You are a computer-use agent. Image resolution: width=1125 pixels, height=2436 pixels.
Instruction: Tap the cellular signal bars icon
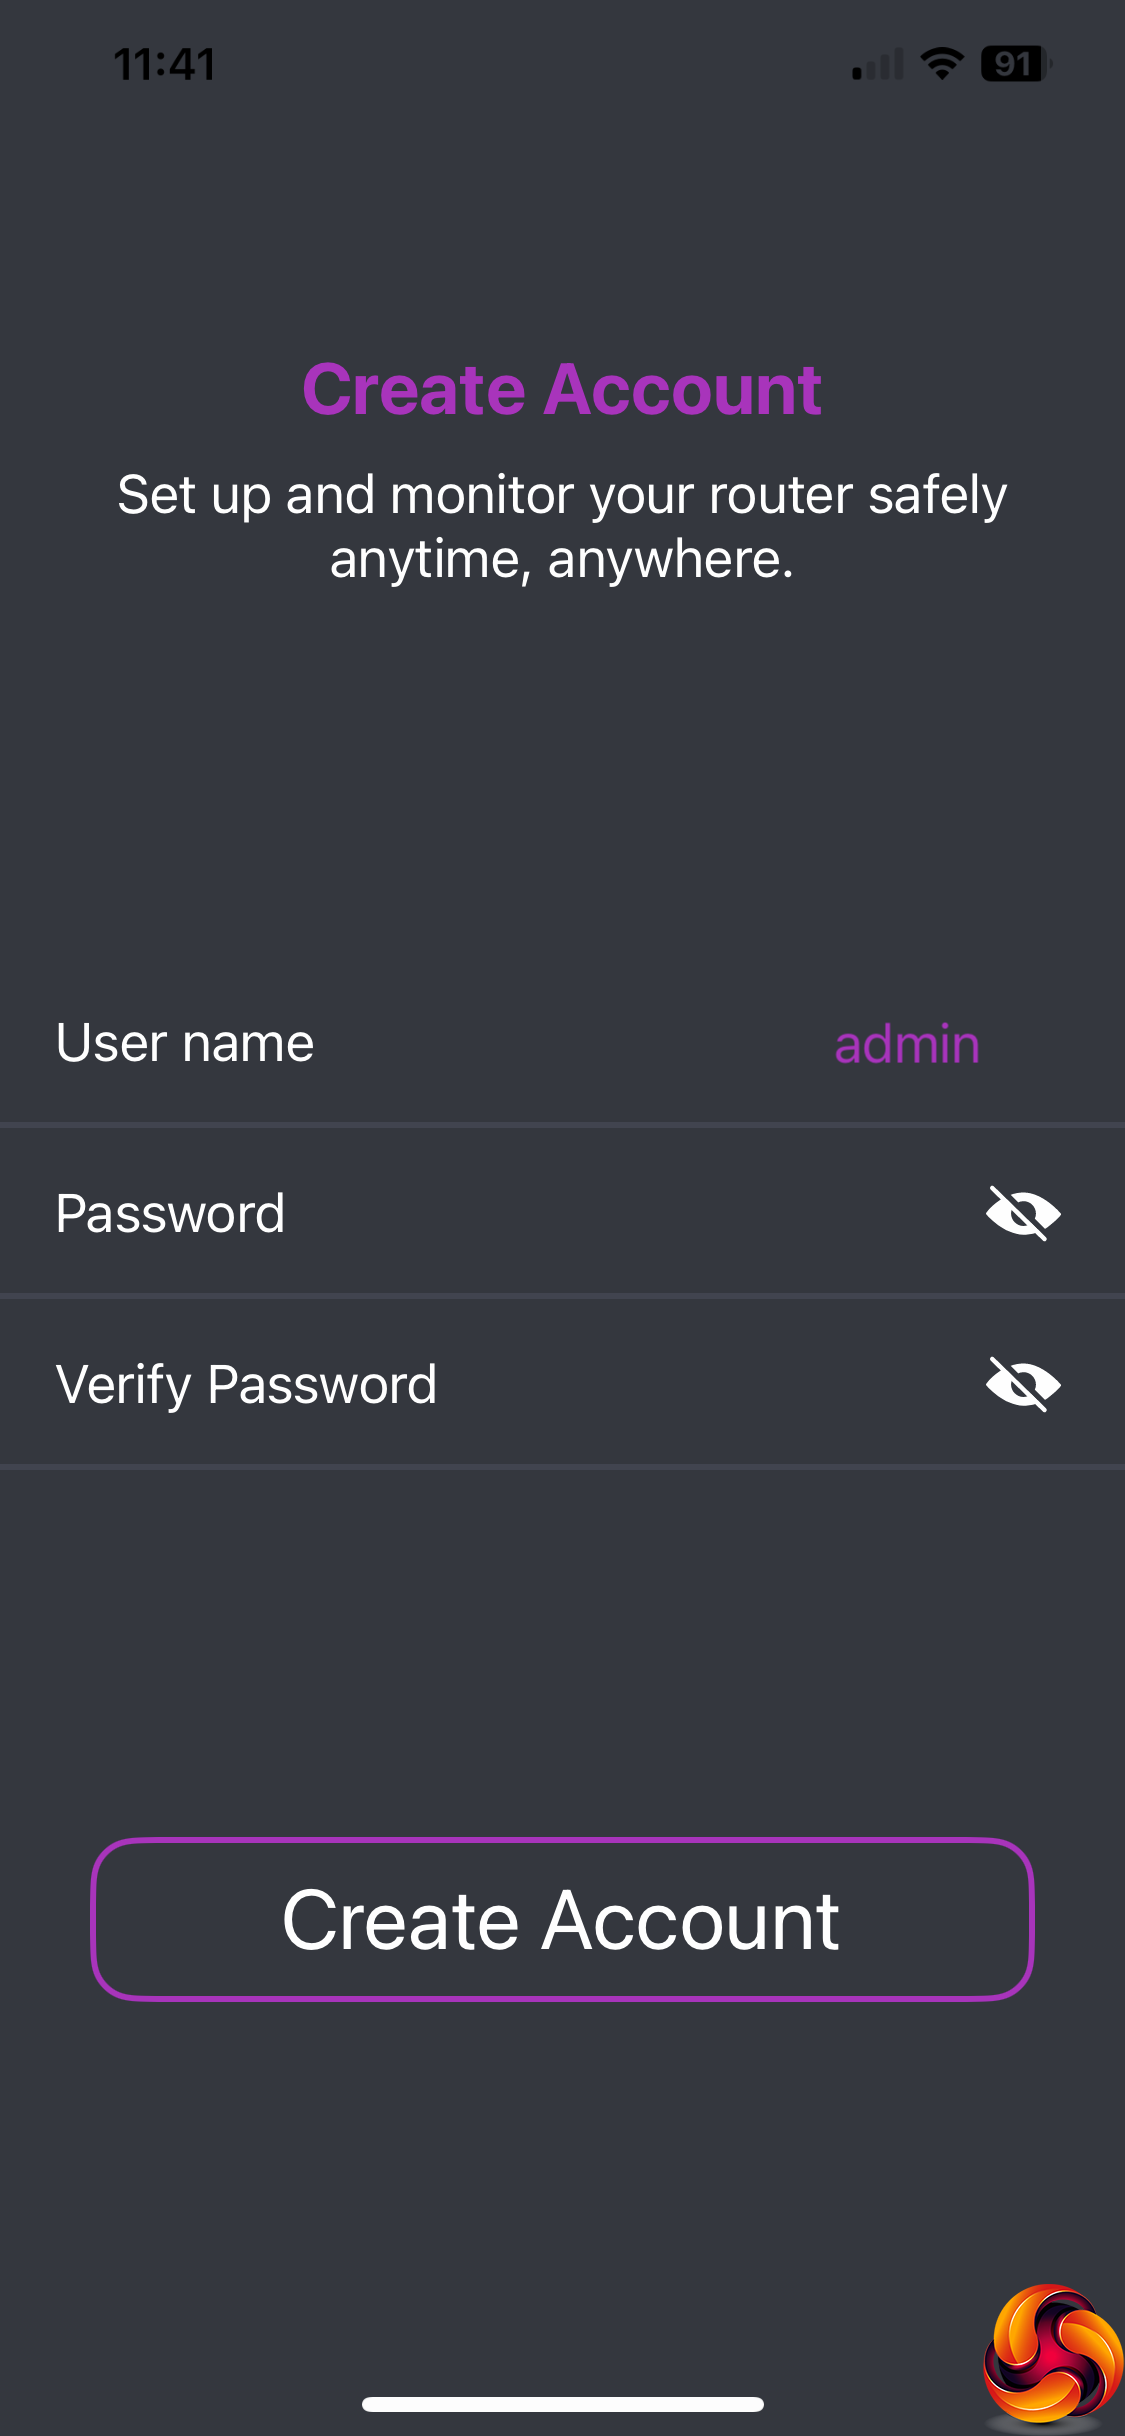tap(878, 65)
